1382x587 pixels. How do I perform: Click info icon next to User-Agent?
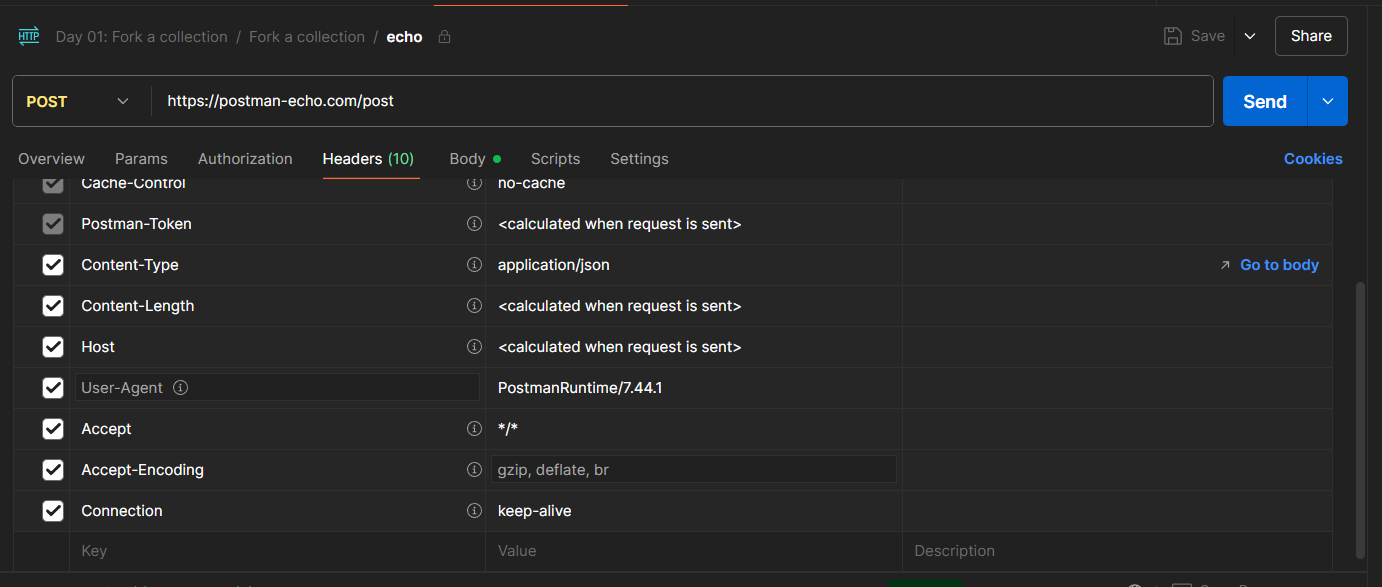click(x=181, y=388)
